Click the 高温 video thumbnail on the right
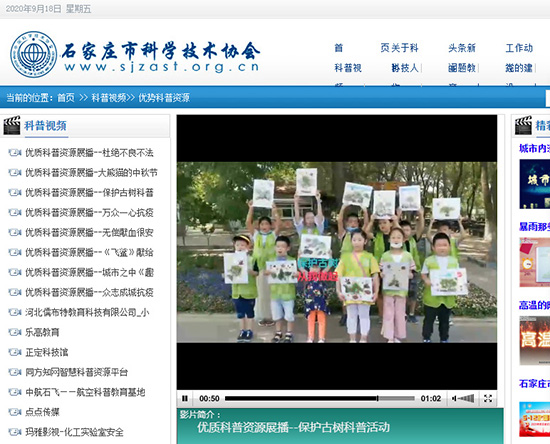The image size is (550, 444). (x=535, y=340)
